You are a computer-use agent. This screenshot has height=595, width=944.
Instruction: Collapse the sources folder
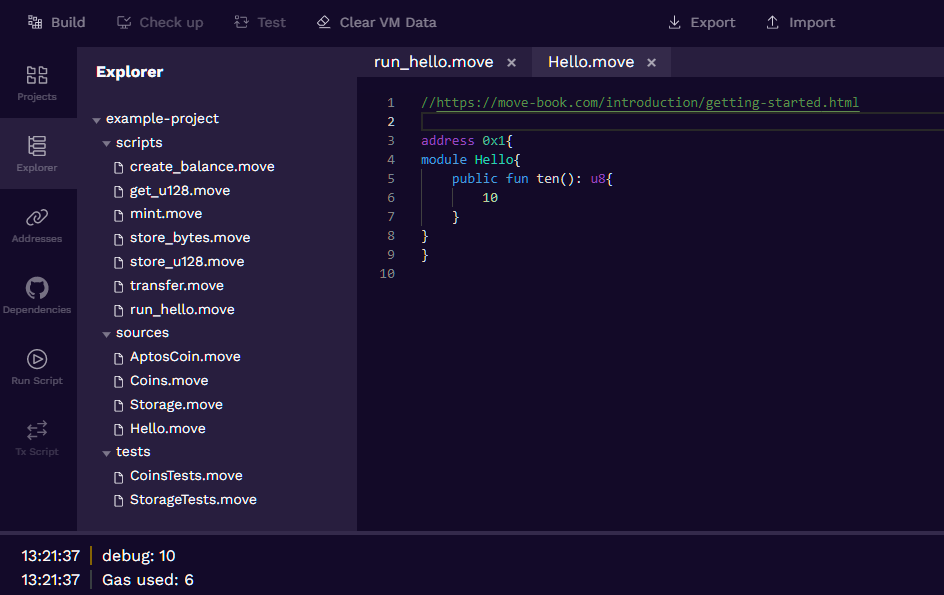(x=107, y=333)
